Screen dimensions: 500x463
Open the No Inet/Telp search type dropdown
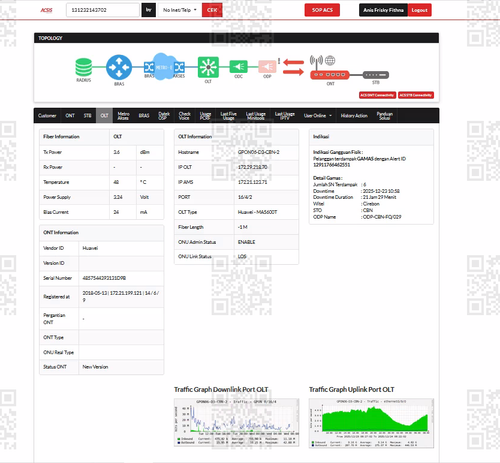(180, 10)
